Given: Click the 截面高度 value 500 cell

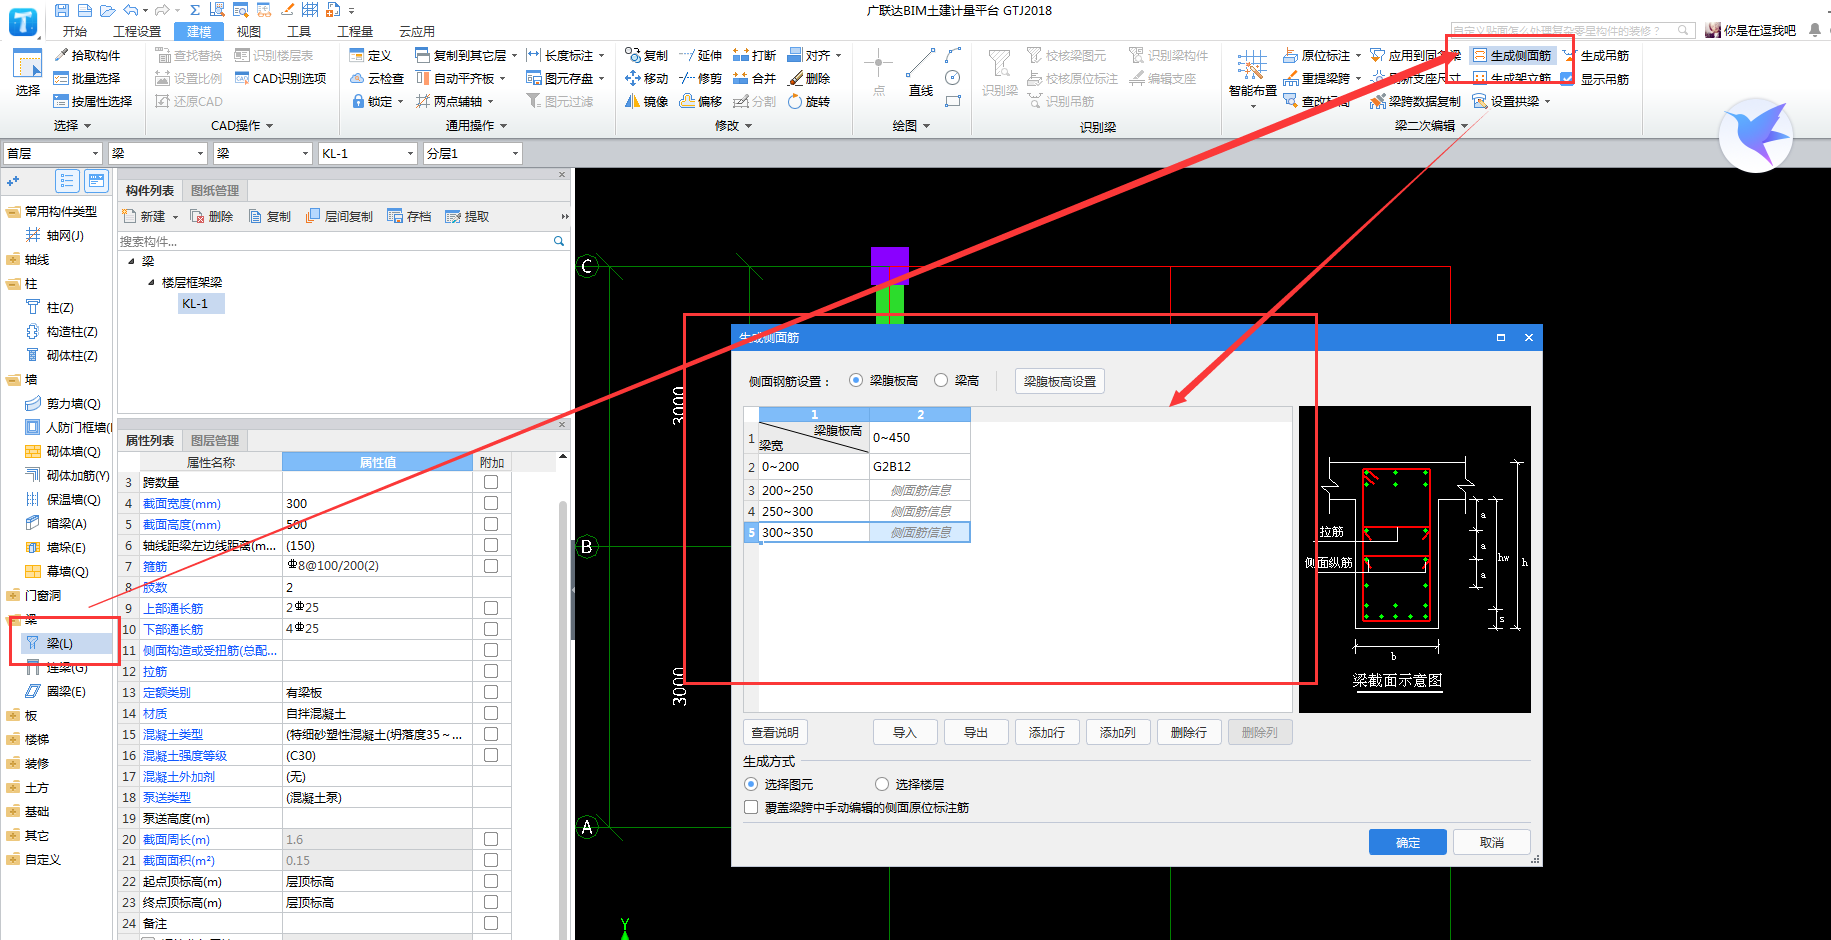Looking at the screenshot, I should pyautogui.click(x=377, y=524).
